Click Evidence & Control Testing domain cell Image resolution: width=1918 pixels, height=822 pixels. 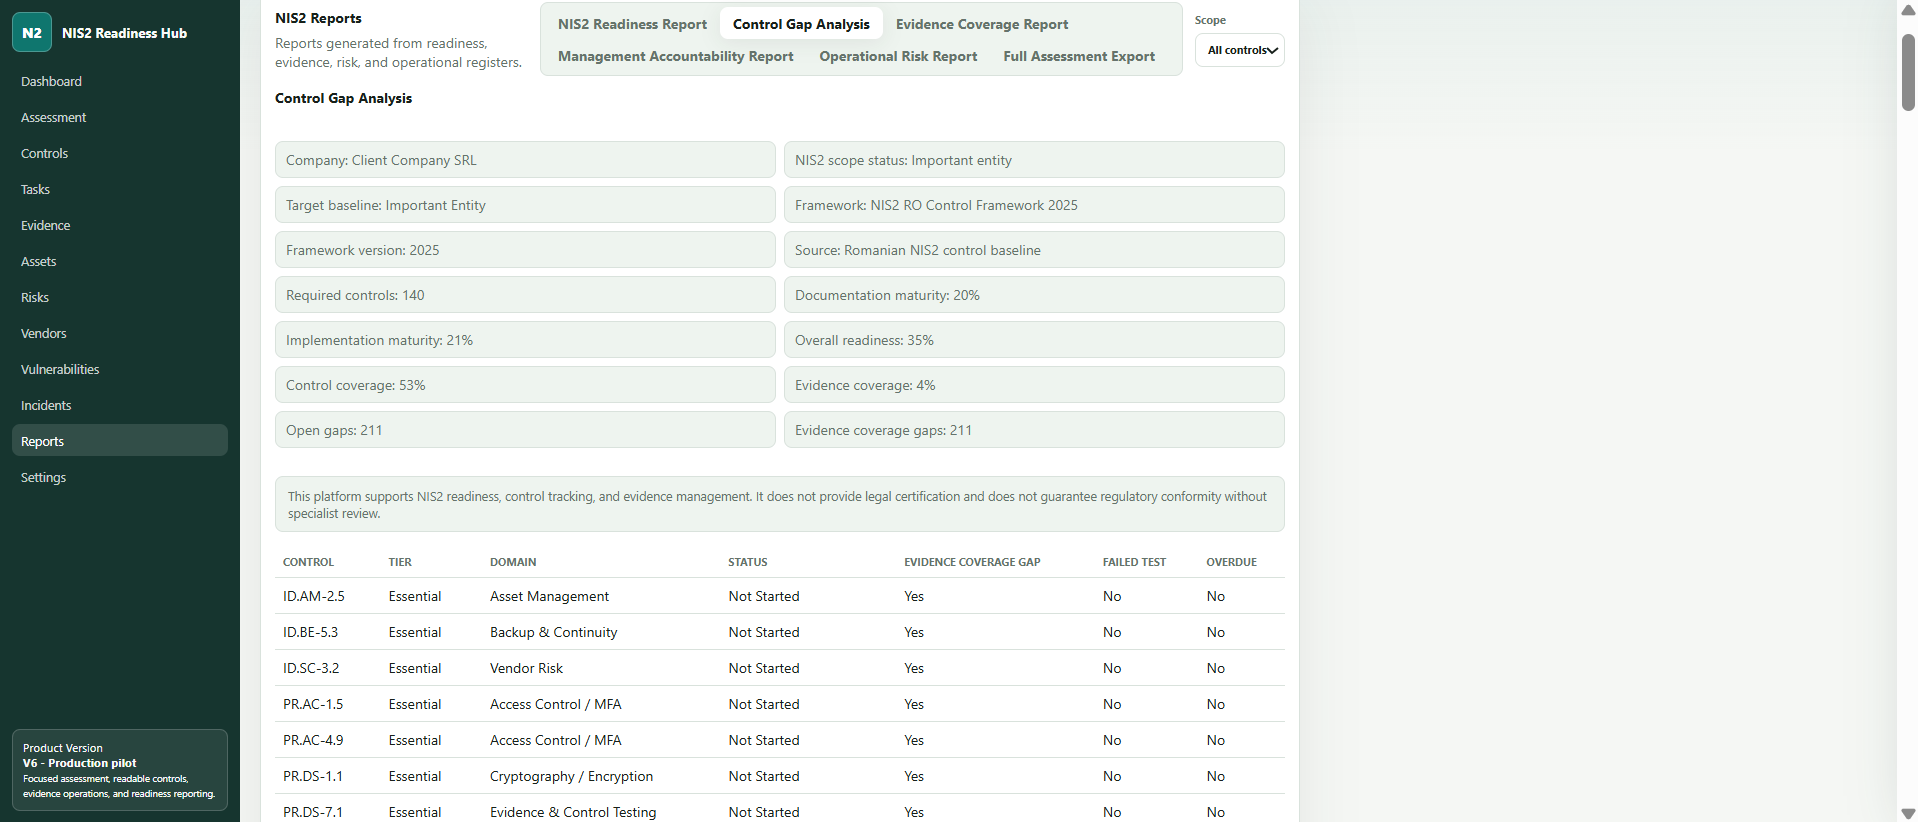tap(573, 812)
